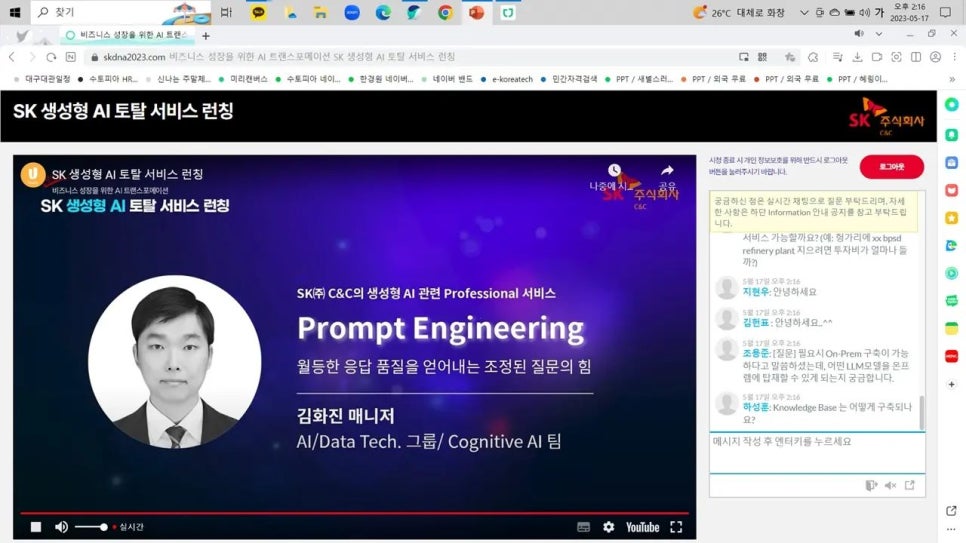Click the share (공유) arrow on the video
The width and height of the screenshot is (966, 543).
[667, 170]
